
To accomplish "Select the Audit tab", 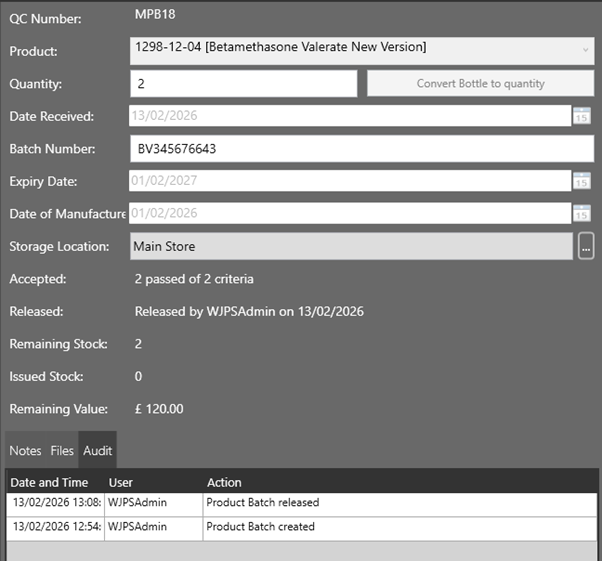I will (x=98, y=450).
